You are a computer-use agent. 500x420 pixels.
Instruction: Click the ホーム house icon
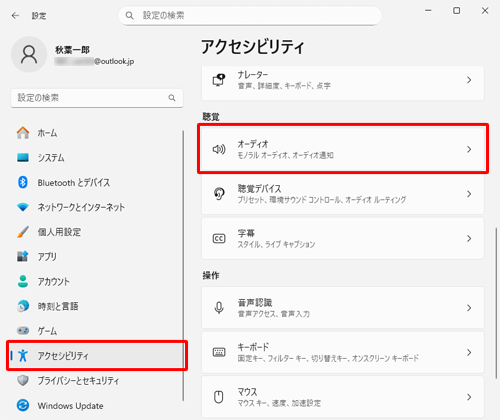tap(23, 133)
